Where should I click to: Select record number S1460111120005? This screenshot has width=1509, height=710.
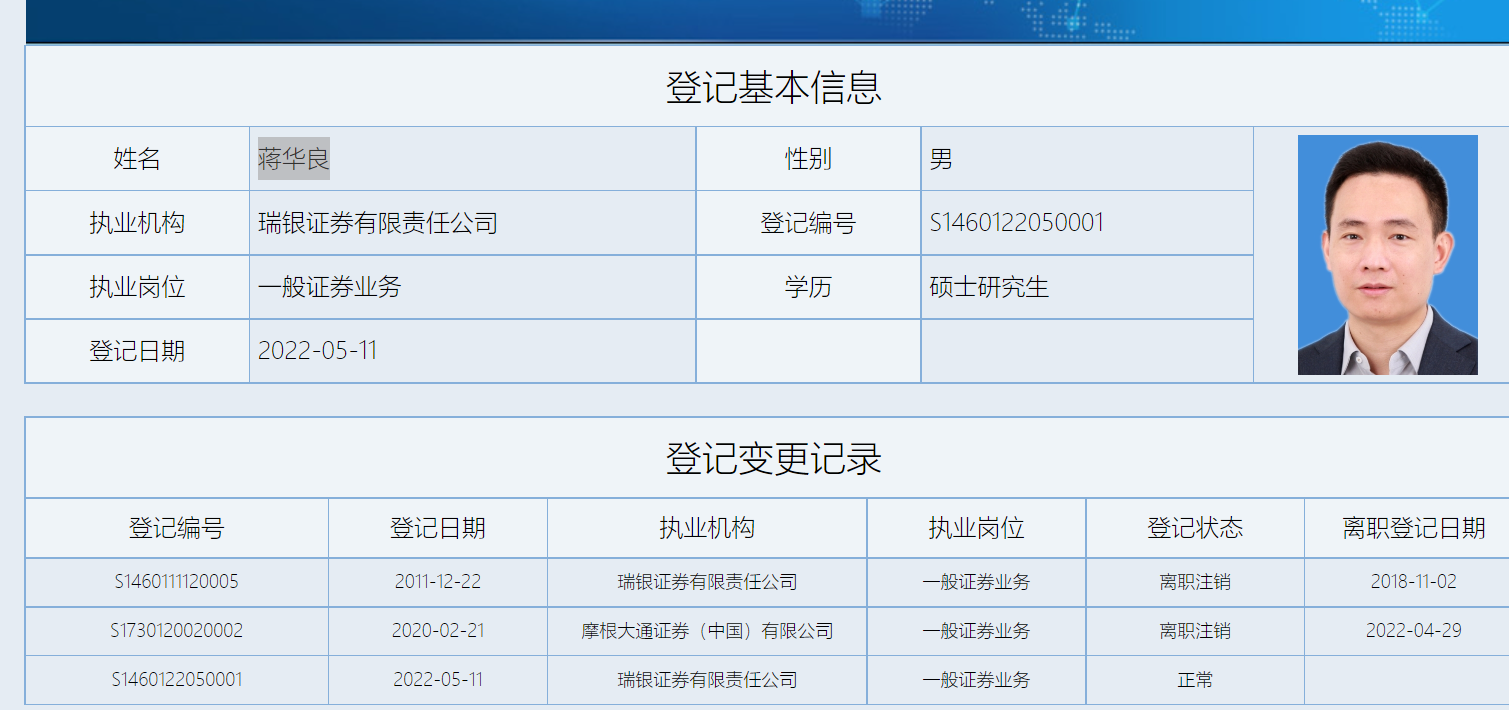click(177, 581)
